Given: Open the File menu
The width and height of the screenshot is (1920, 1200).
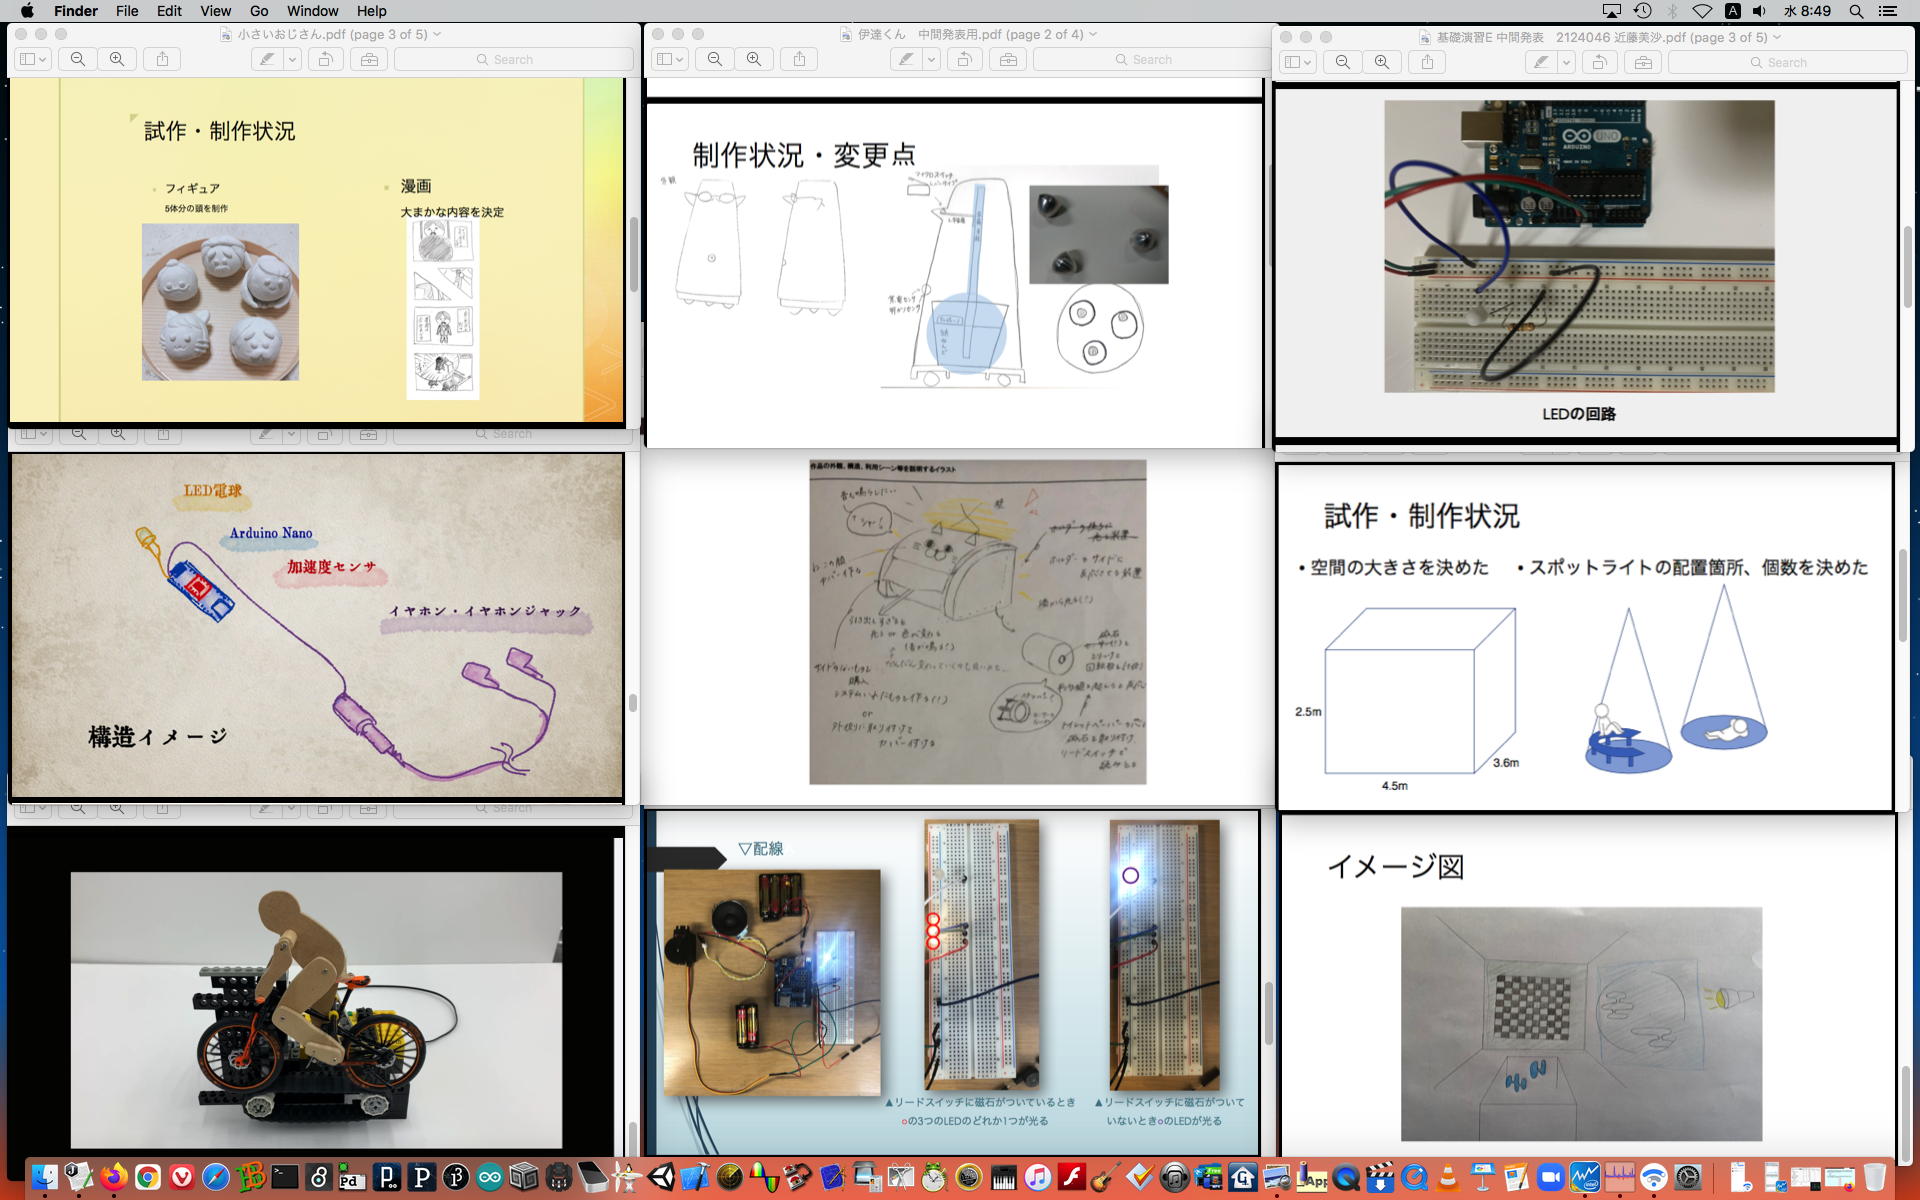Looking at the screenshot, I should [x=127, y=11].
